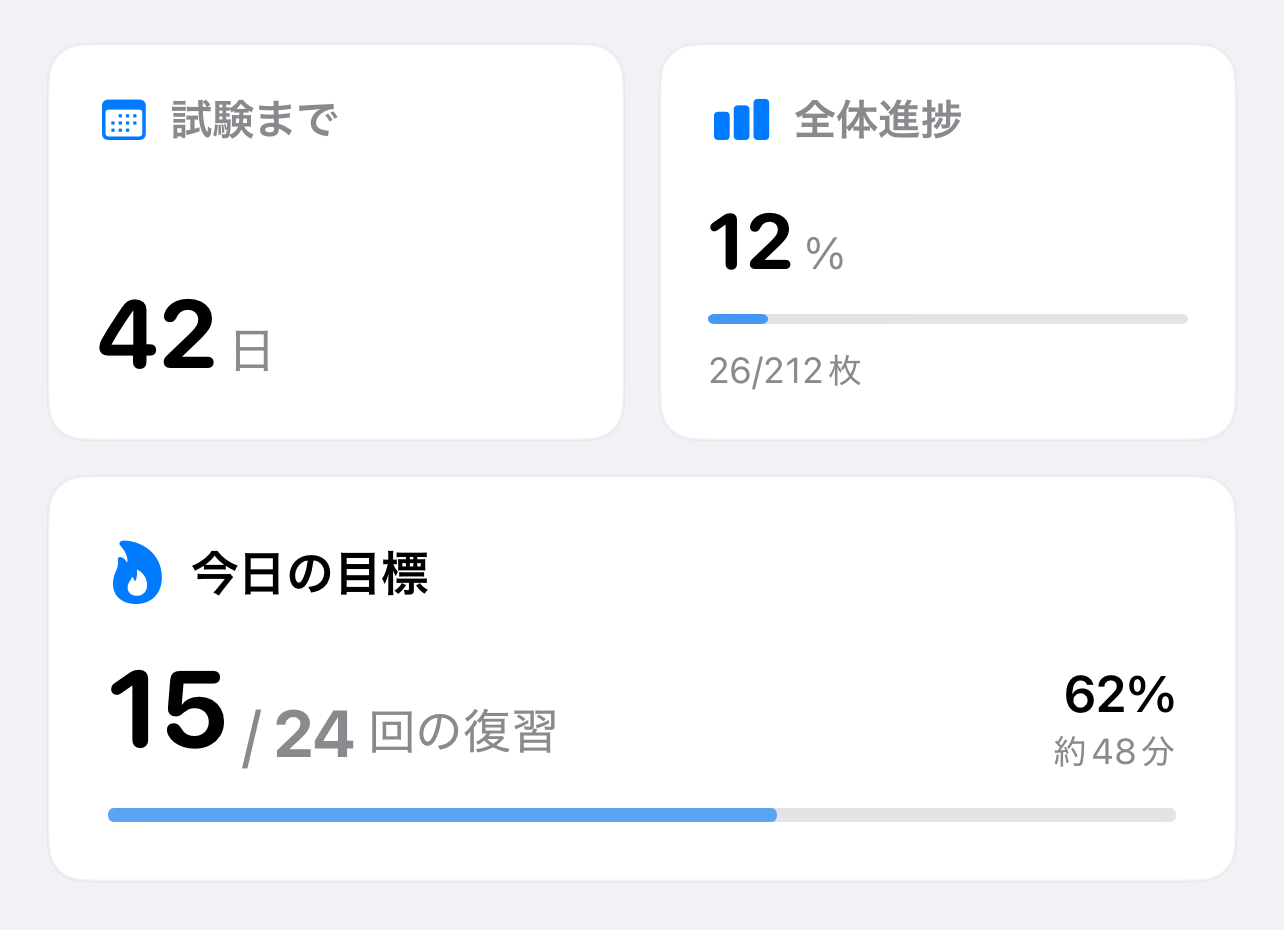
Task: Select the 全体進捗 heading
Action: coord(877,121)
